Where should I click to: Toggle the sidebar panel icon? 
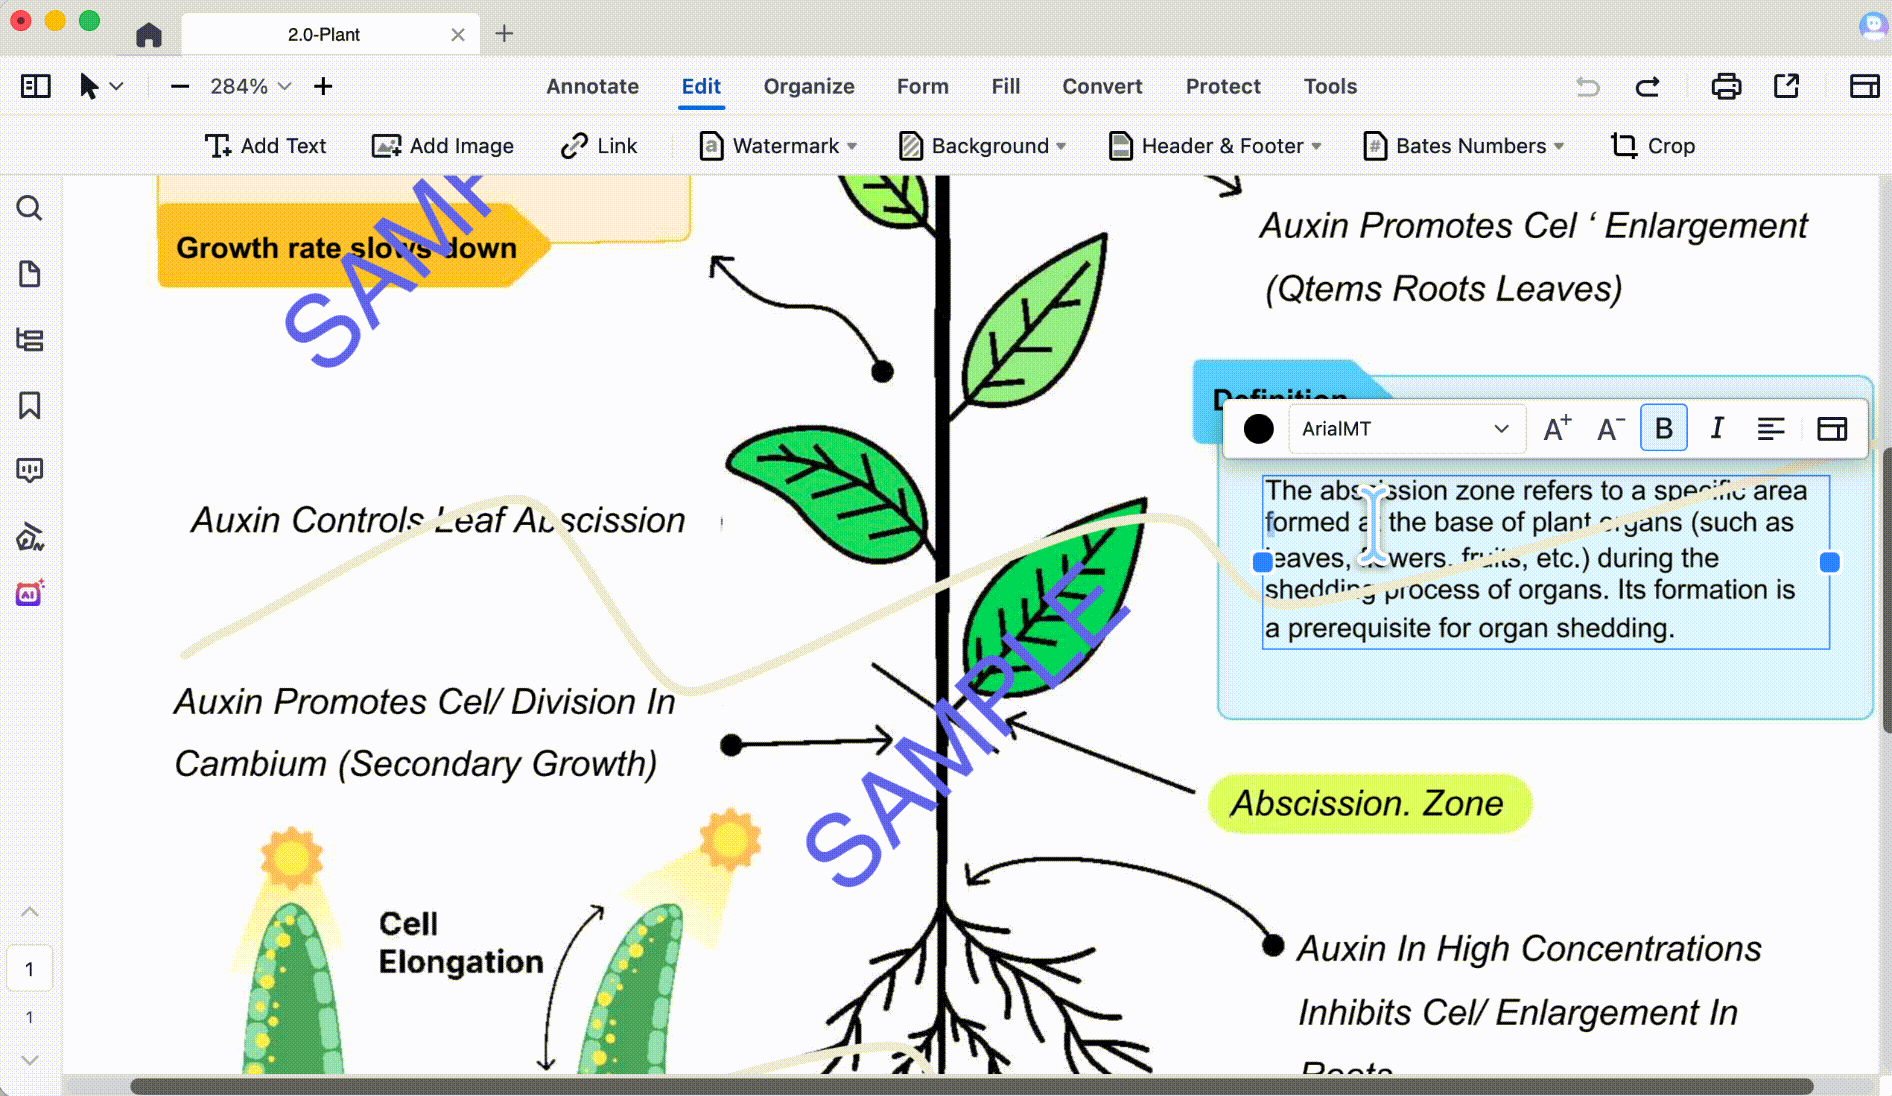coord(36,86)
